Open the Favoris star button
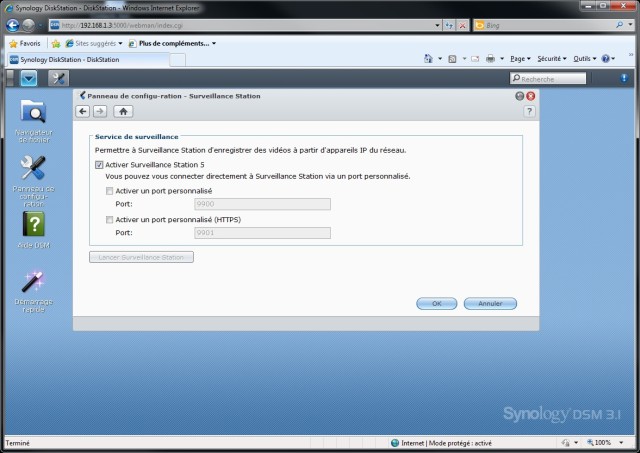 [x=25, y=43]
